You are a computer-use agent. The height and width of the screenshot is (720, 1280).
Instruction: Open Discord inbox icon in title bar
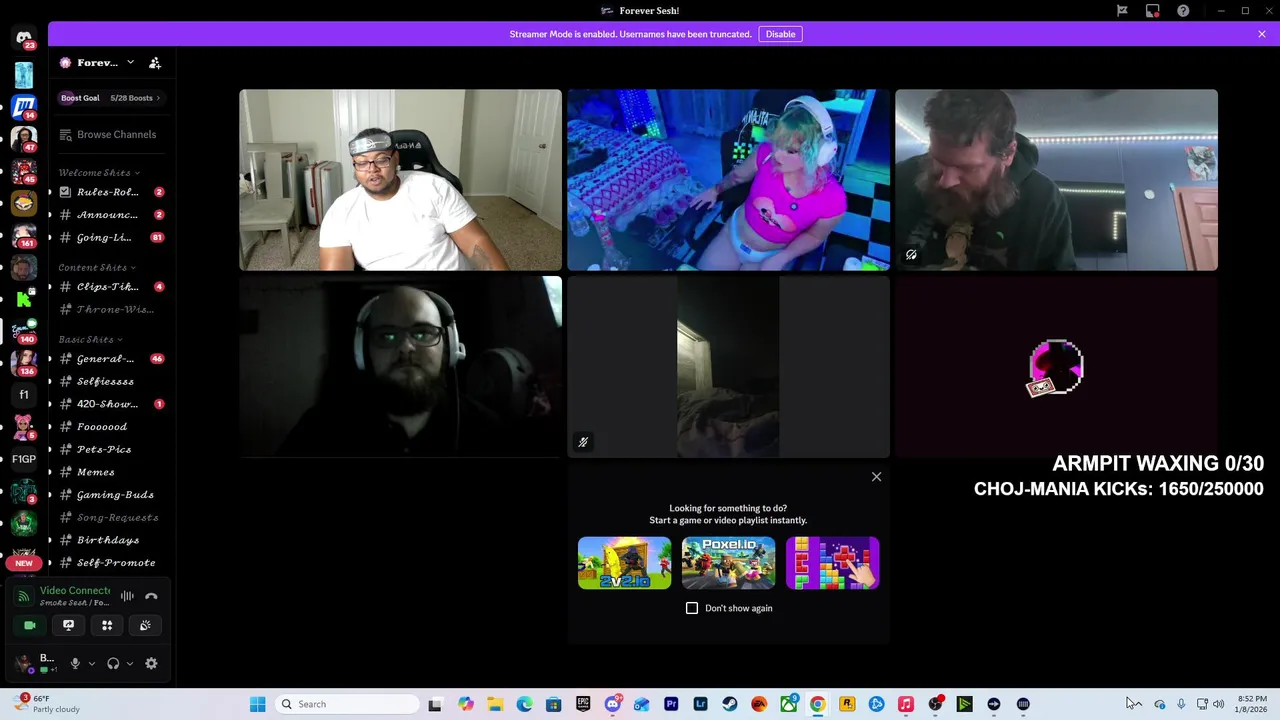click(1153, 11)
